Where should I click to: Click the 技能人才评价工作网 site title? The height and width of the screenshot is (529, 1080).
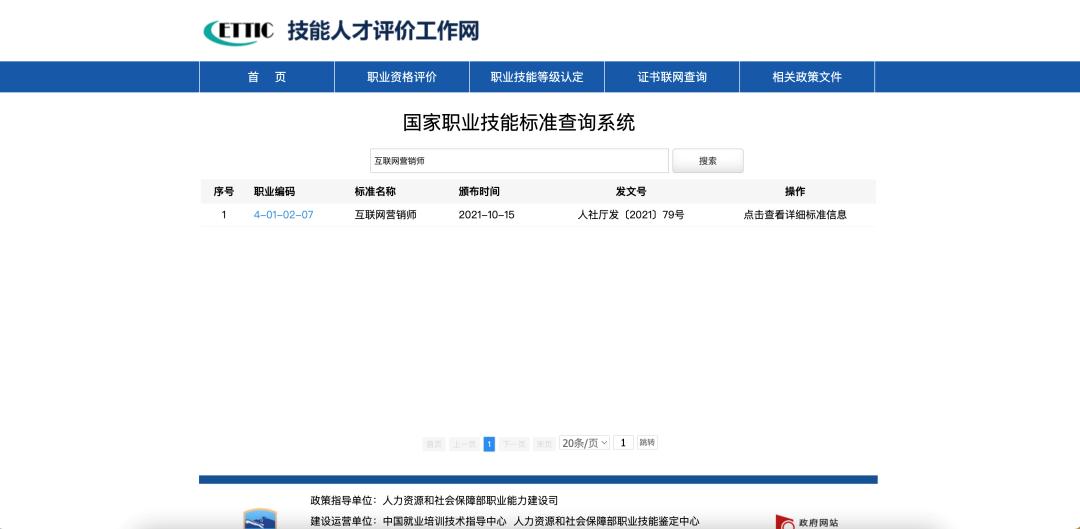[383, 31]
